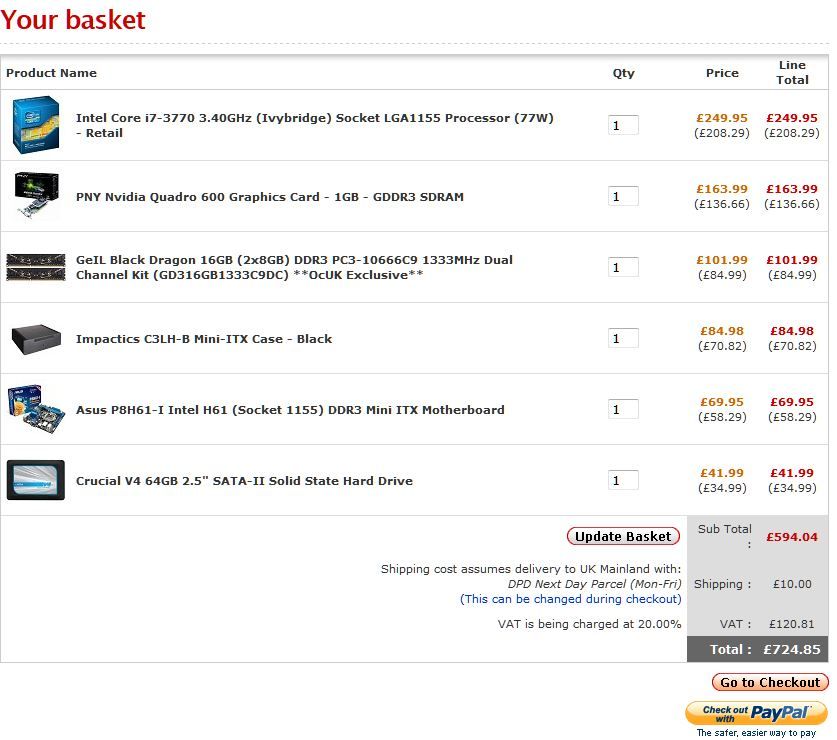
Task: Click the Asus P8H61-I motherboard image
Action: 36,409
